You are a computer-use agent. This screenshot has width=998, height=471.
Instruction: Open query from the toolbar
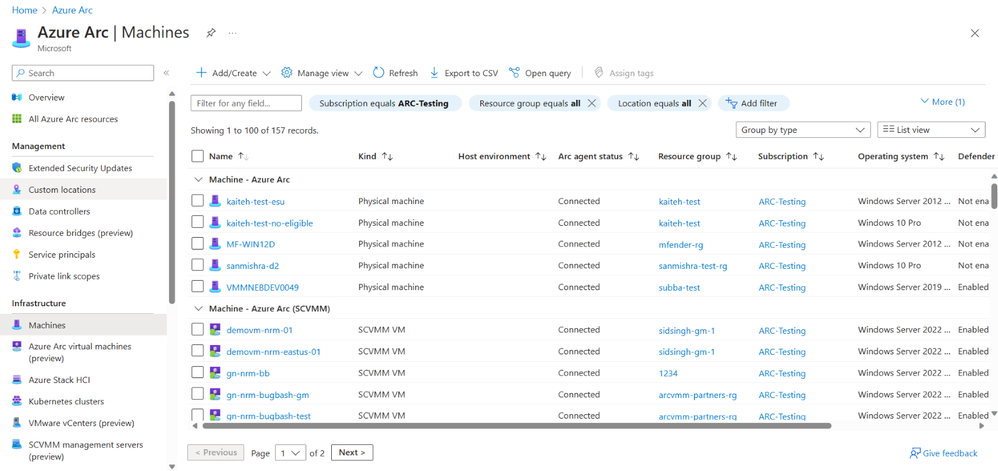540,73
